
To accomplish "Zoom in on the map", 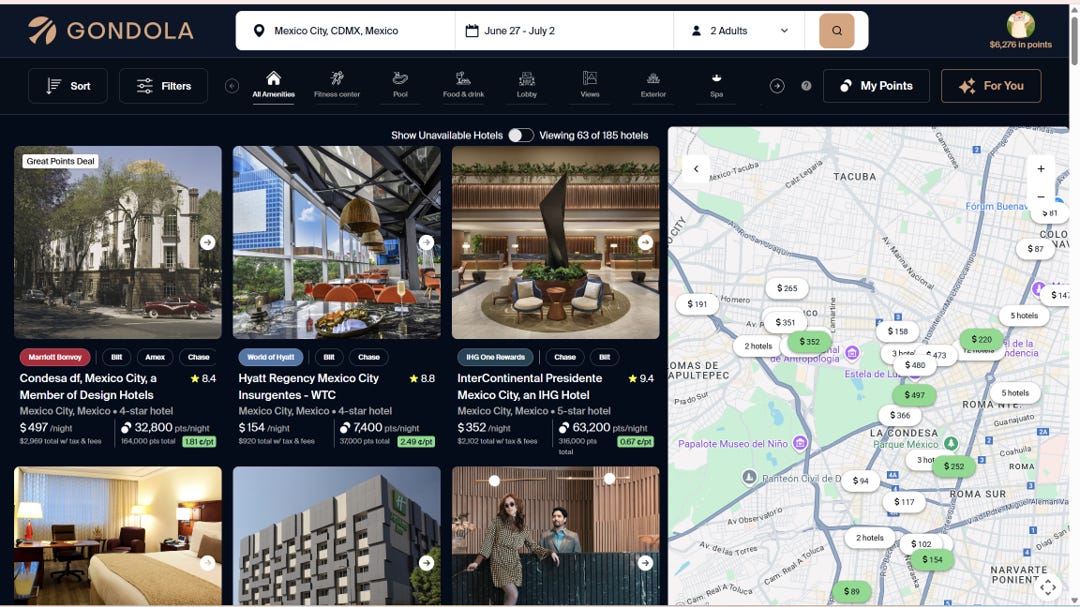I will 1041,169.
